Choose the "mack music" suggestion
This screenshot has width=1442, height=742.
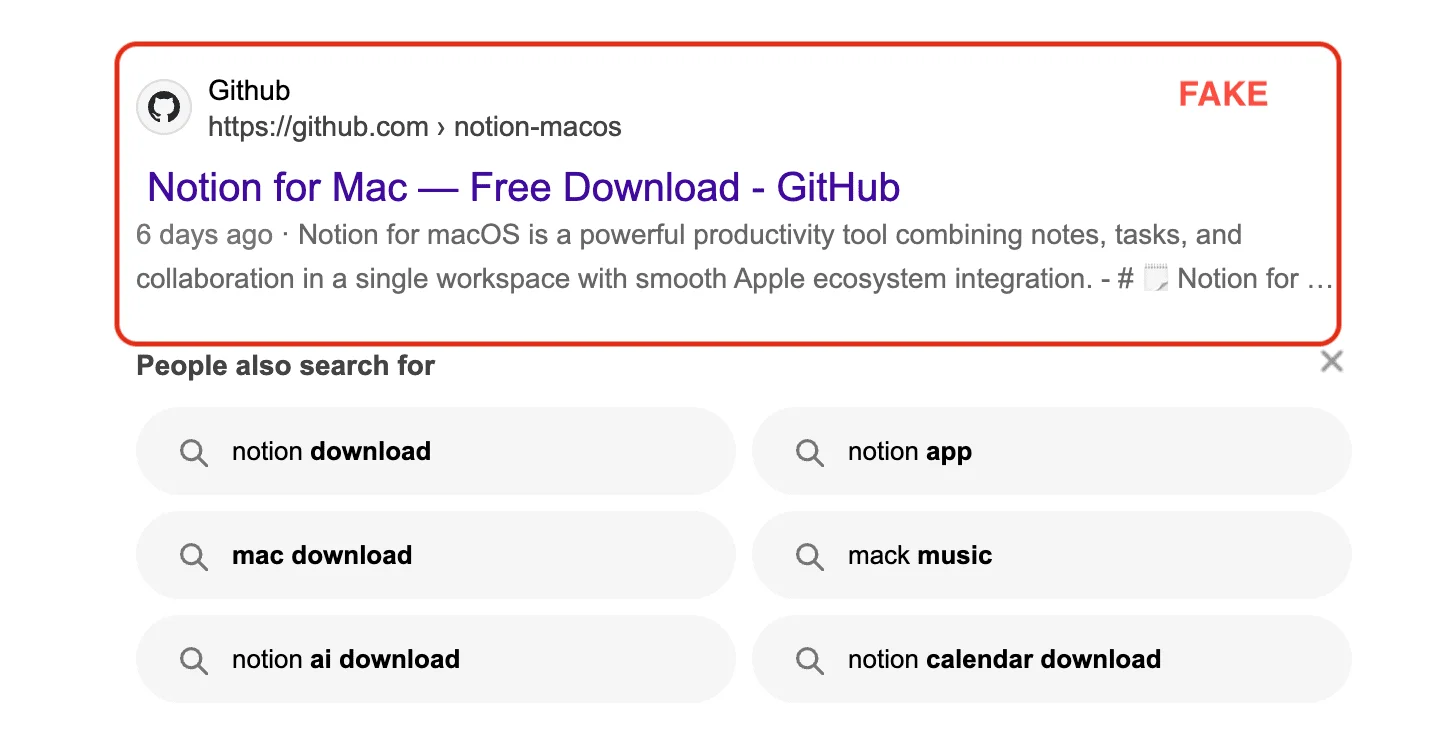coord(918,556)
